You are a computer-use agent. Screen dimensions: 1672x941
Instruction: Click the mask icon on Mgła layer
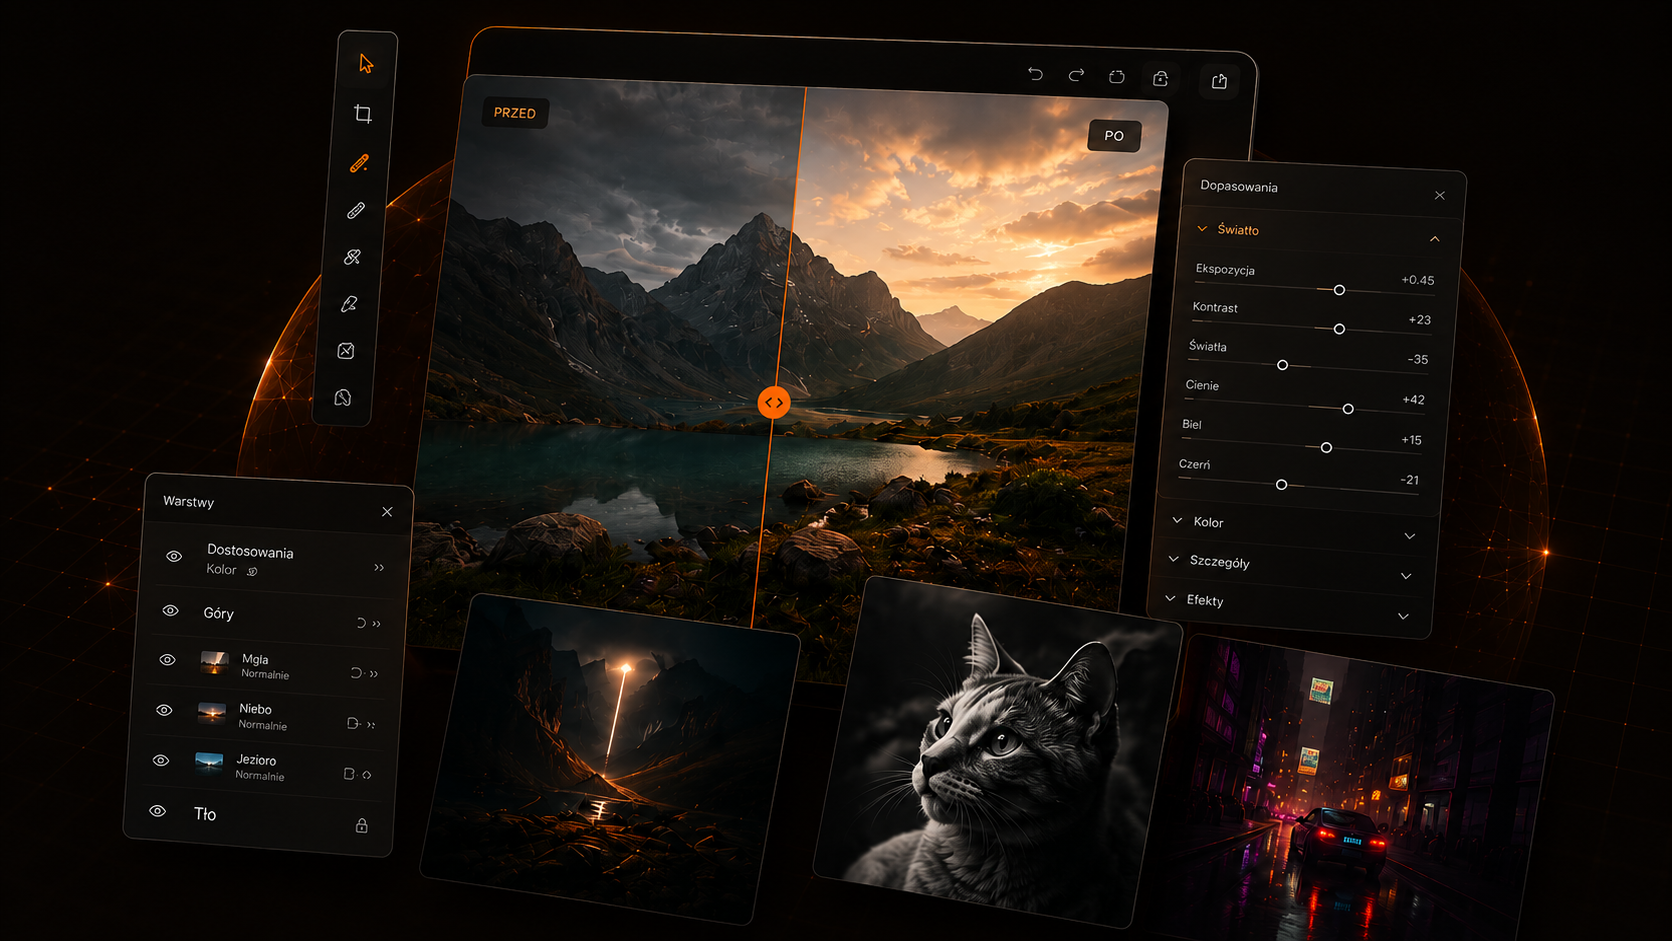pos(356,673)
